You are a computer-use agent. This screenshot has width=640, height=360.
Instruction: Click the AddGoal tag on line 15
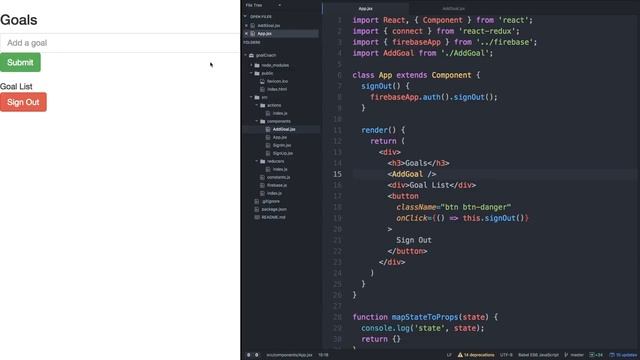(407, 174)
